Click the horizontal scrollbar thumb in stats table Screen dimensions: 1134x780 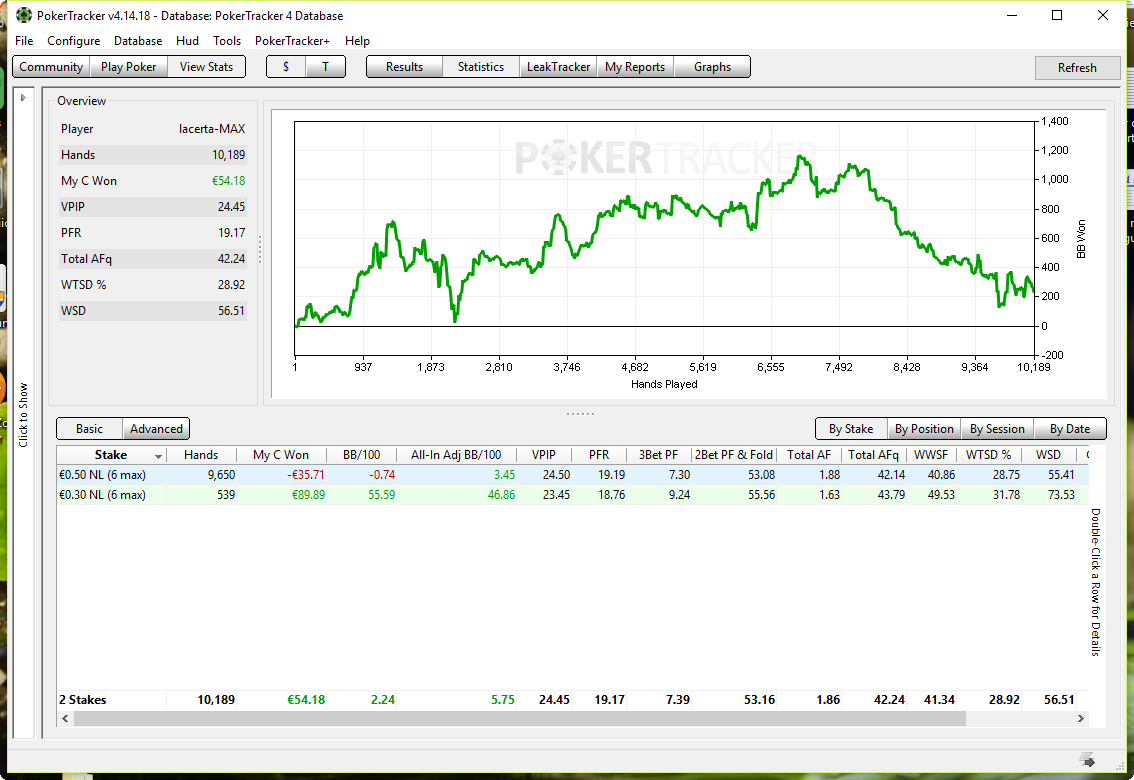pos(519,719)
